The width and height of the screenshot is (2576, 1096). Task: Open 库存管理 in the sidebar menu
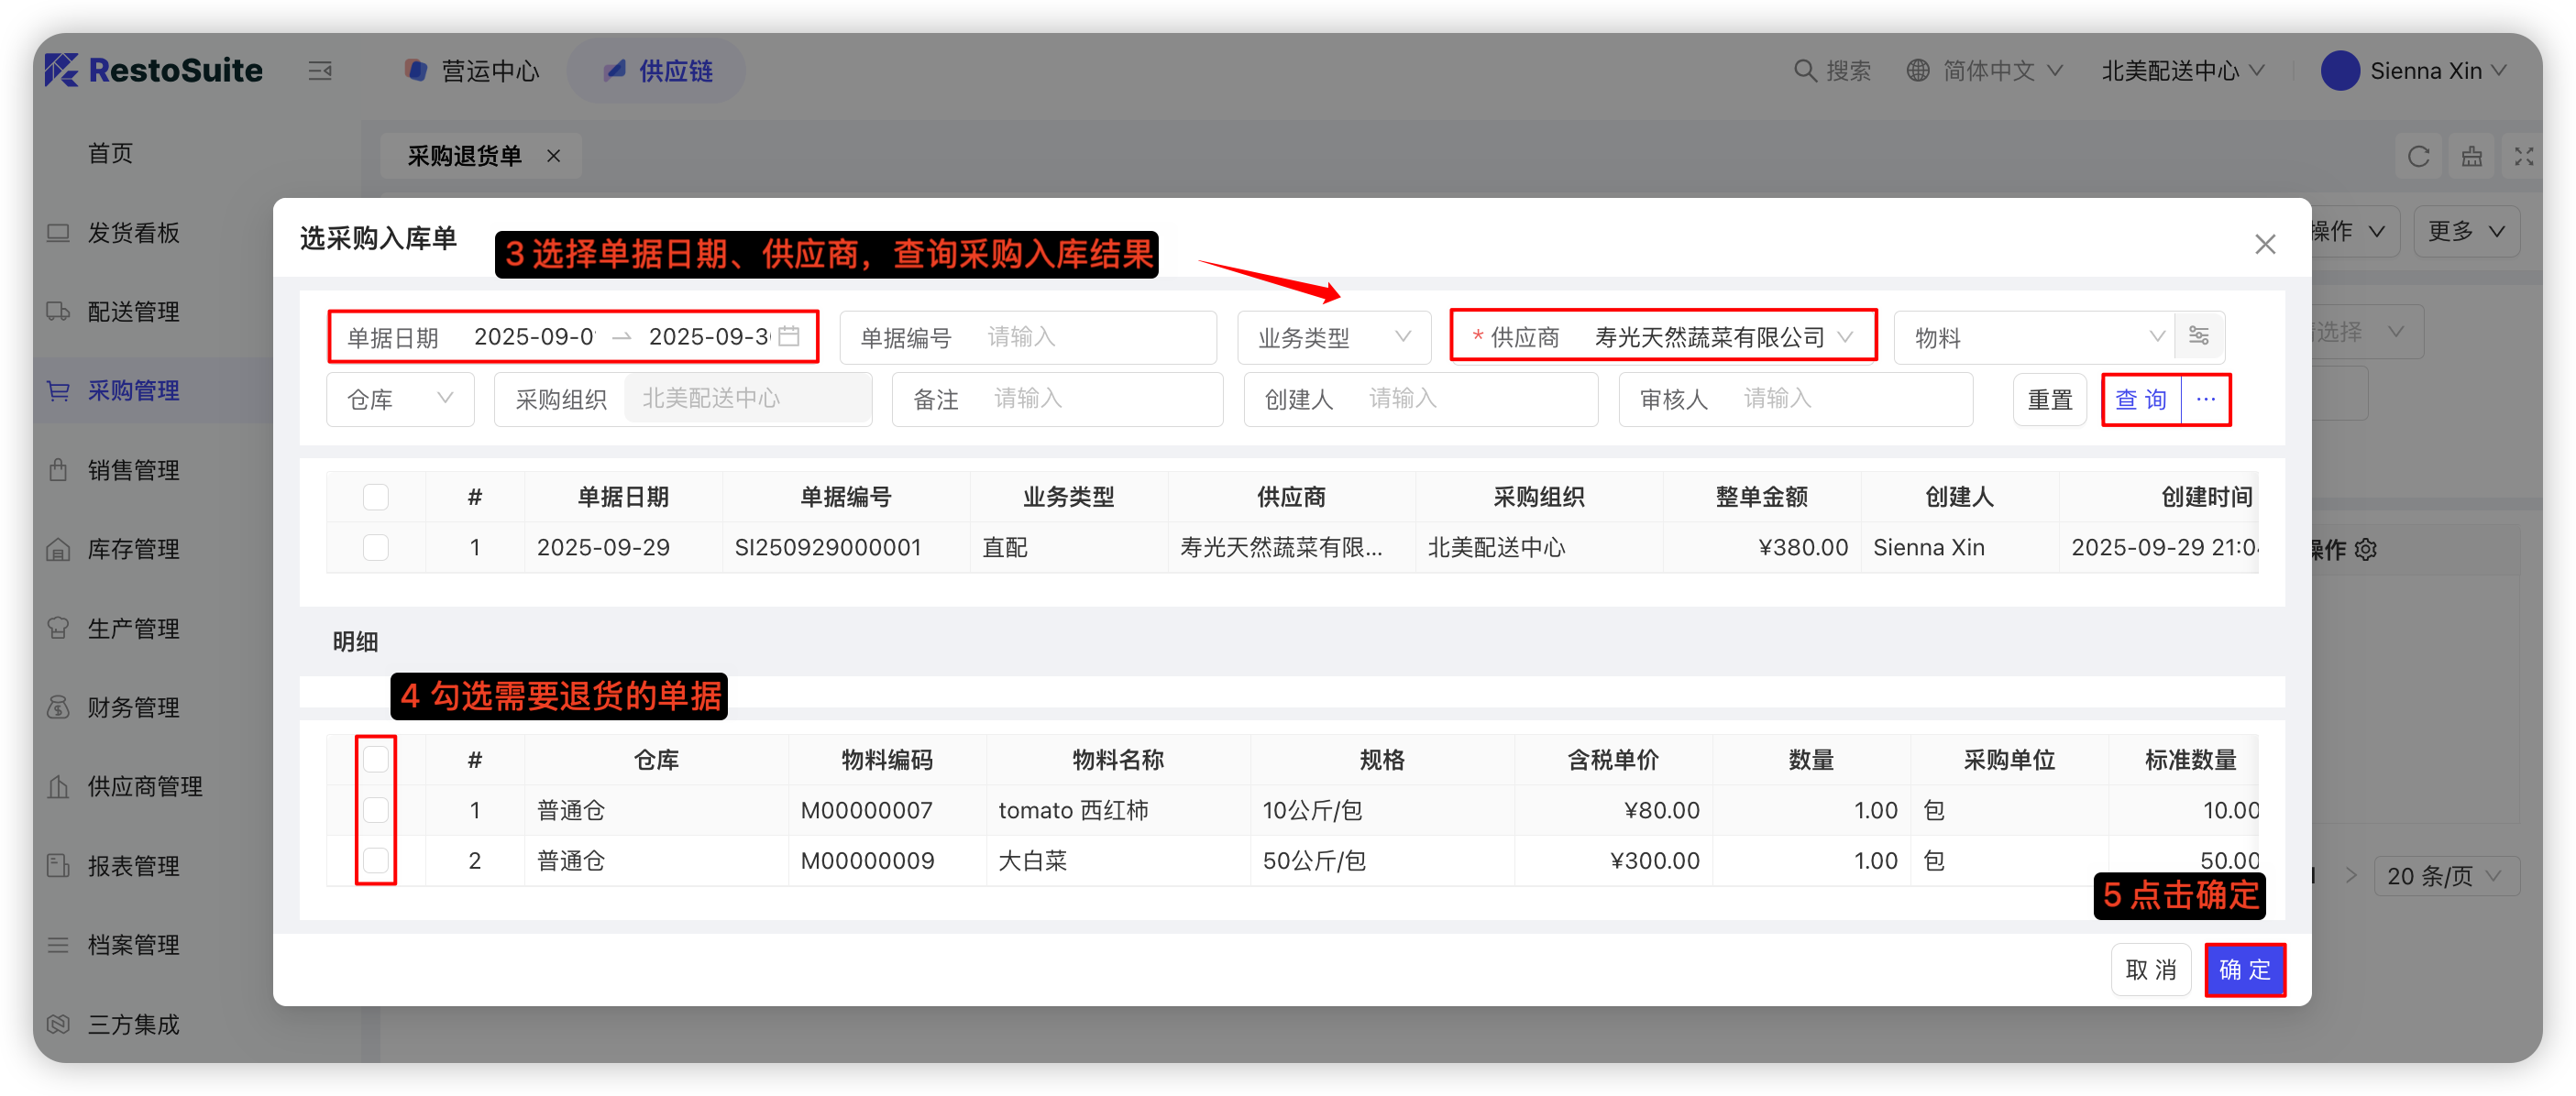point(133,549)
